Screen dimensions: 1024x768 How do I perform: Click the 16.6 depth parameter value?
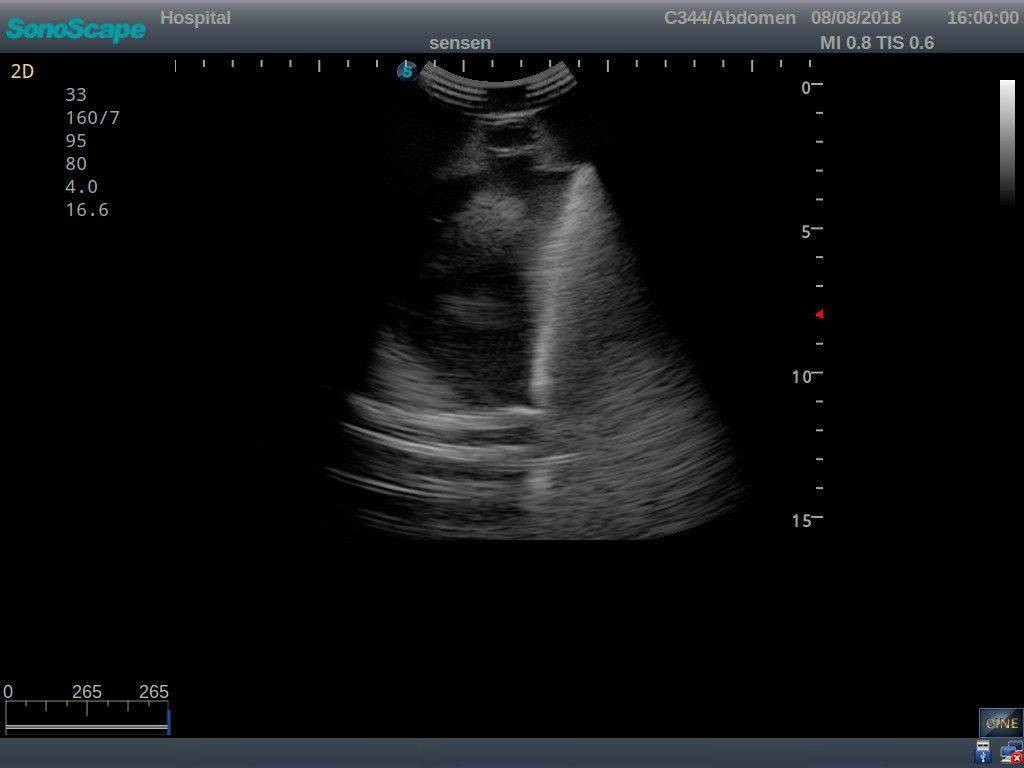pos(87,210)
